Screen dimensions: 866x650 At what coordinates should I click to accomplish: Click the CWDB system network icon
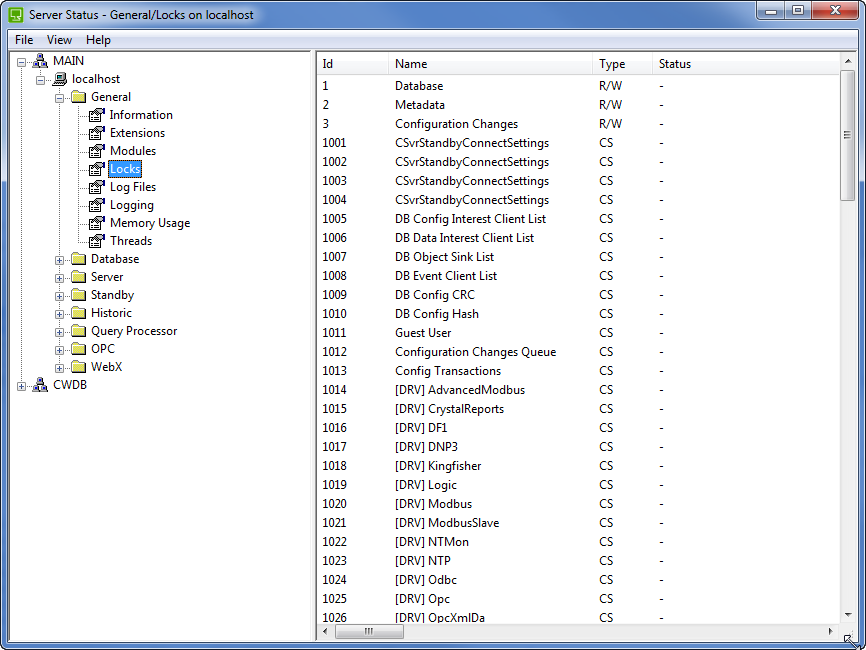point(40,385)
